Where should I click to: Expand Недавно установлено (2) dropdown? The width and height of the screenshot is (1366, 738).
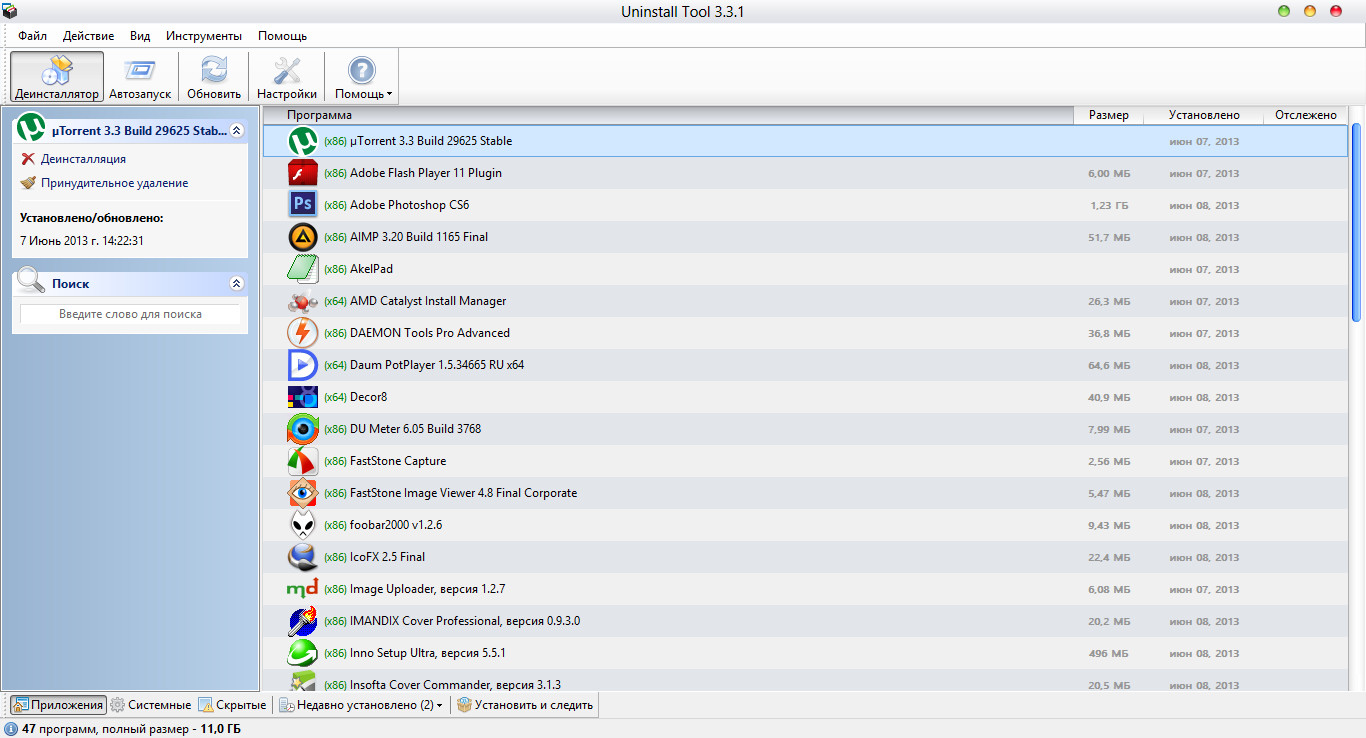point(361,705)
